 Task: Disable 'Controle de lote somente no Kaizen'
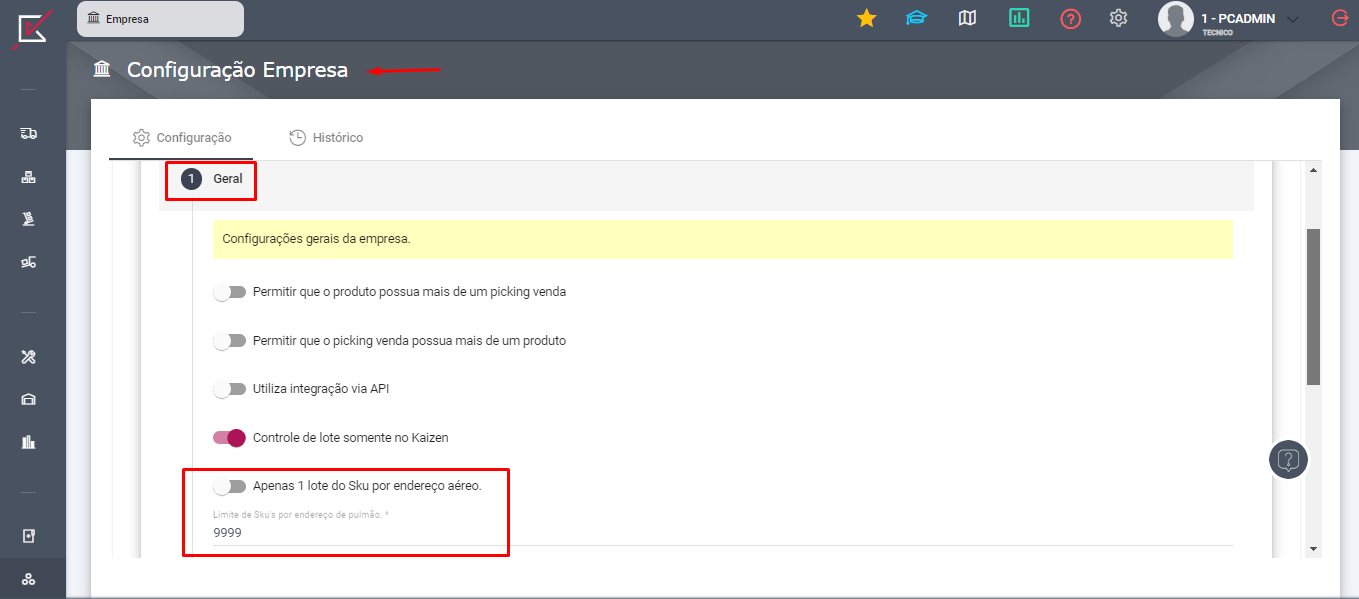point(230,438)
